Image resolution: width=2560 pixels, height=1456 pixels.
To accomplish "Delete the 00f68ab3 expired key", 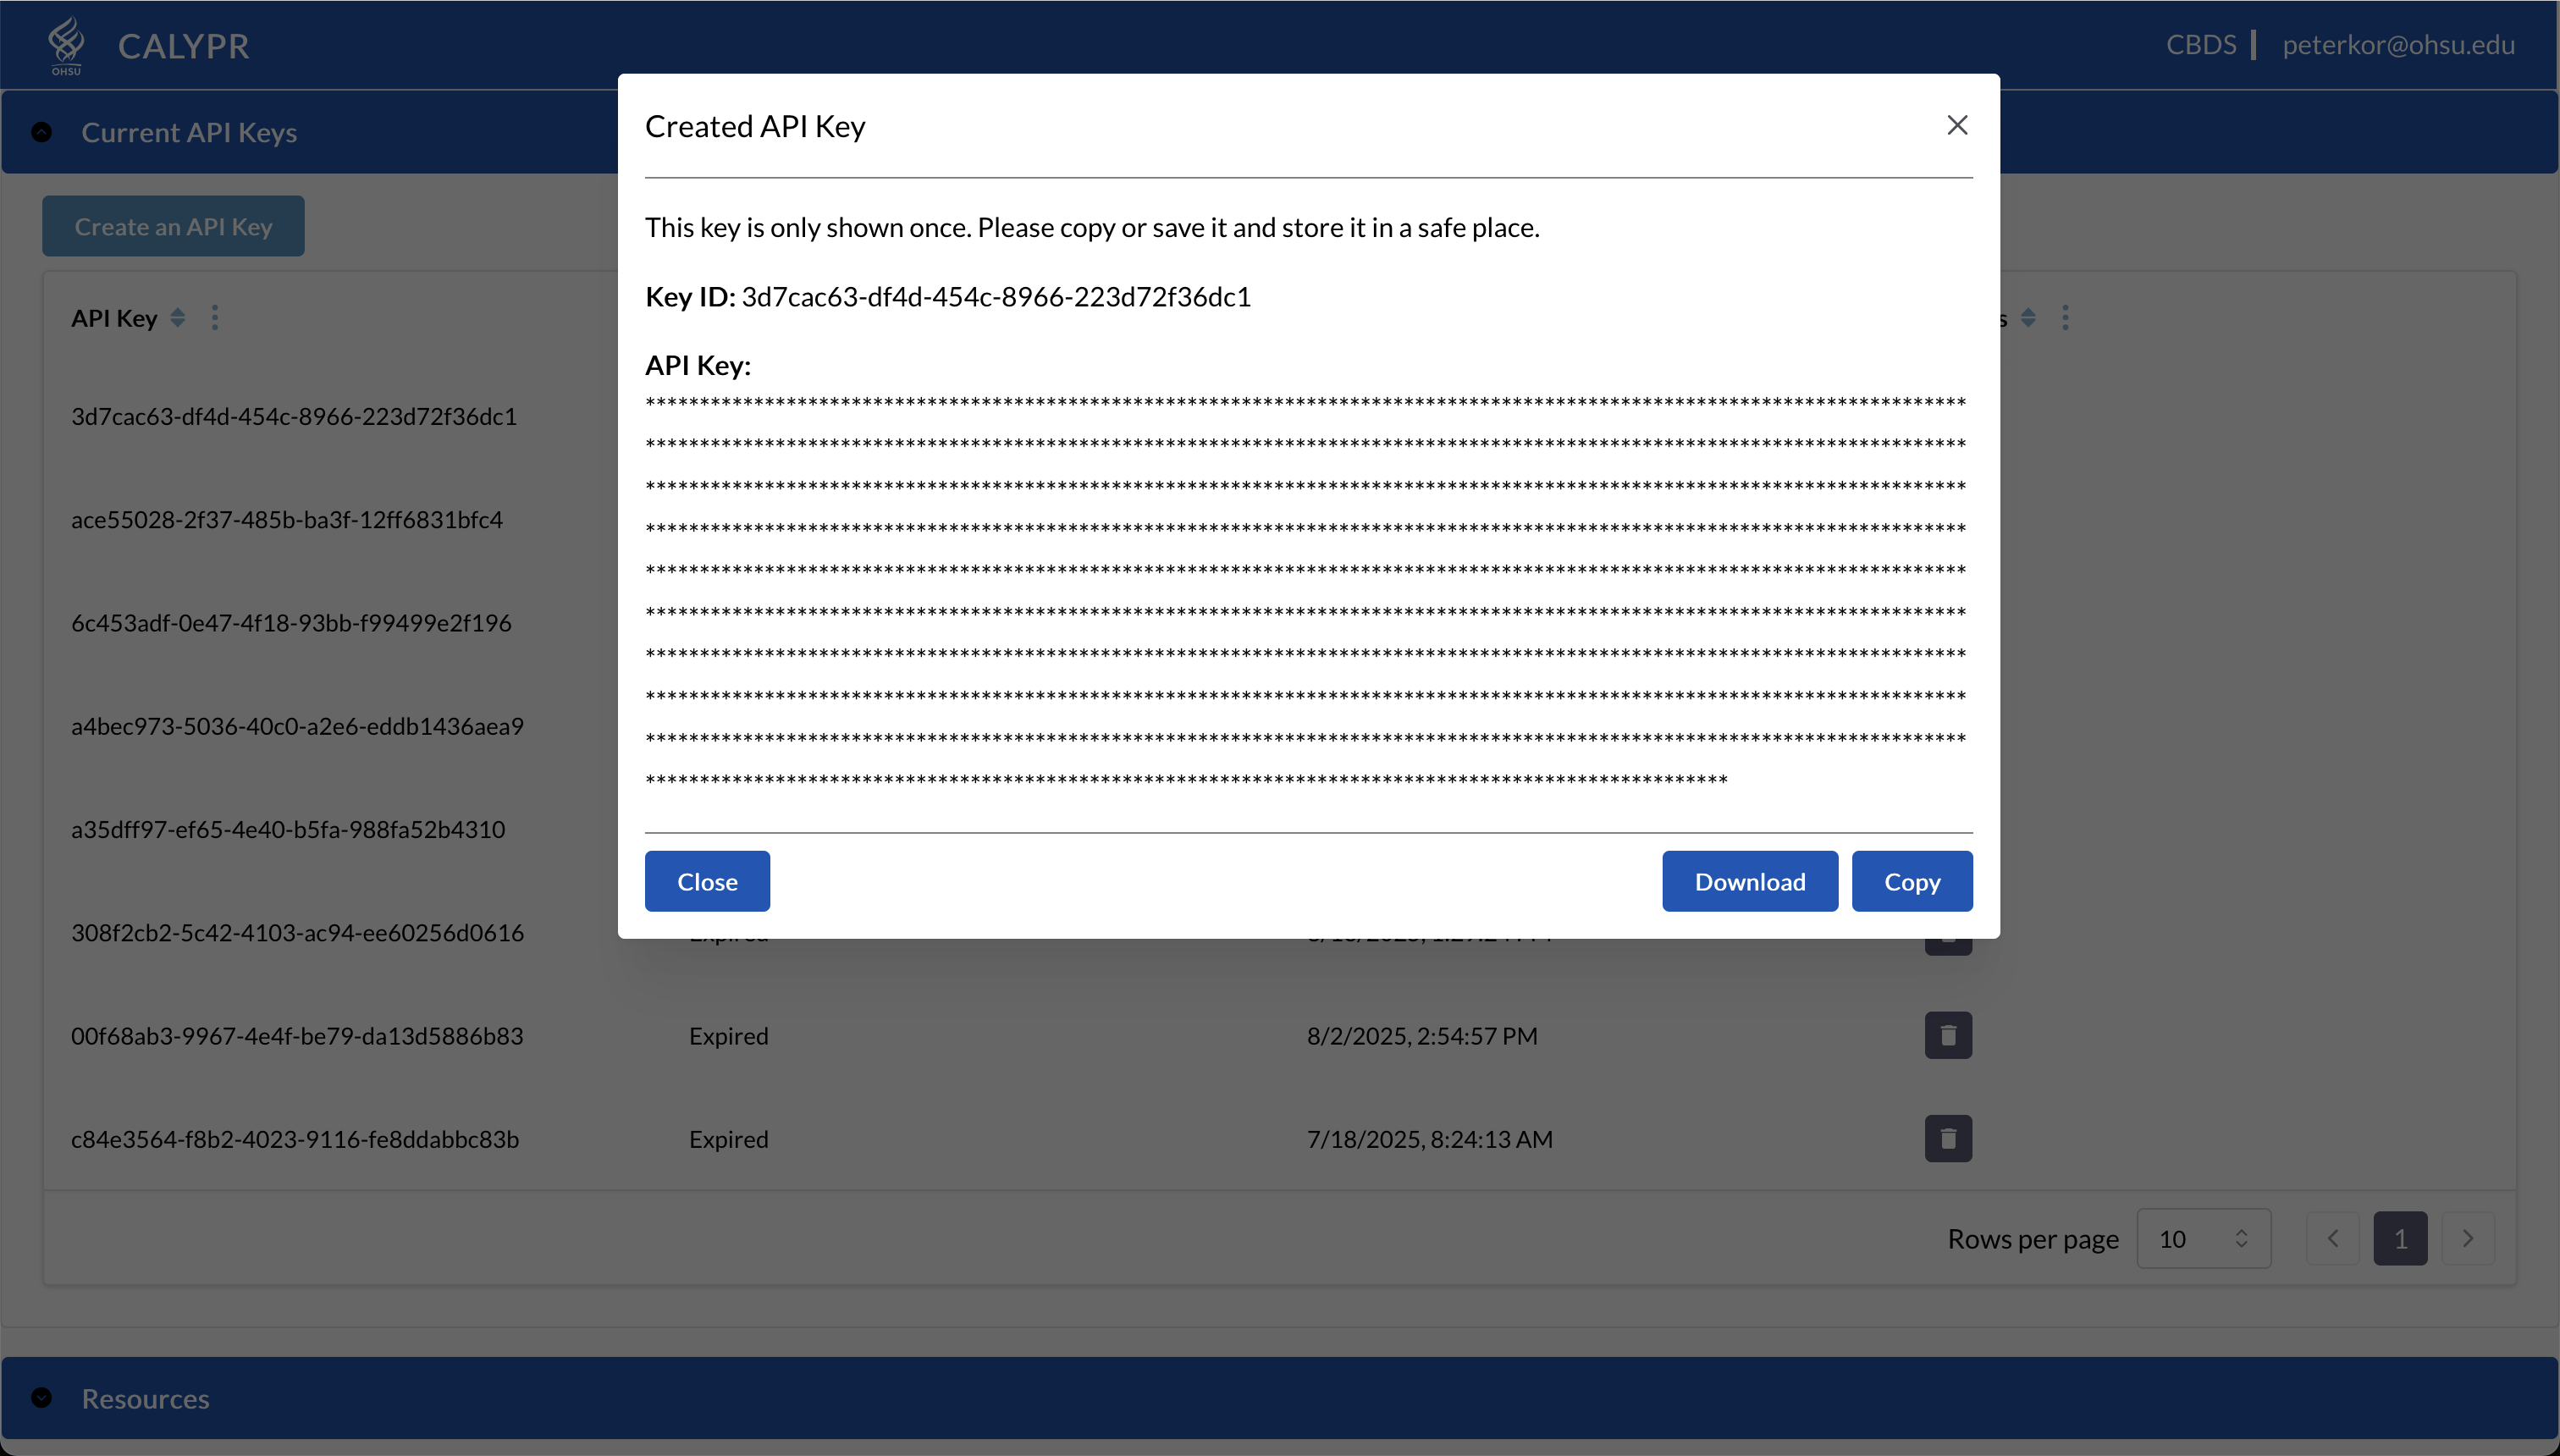I will tap(1947, 1035).
